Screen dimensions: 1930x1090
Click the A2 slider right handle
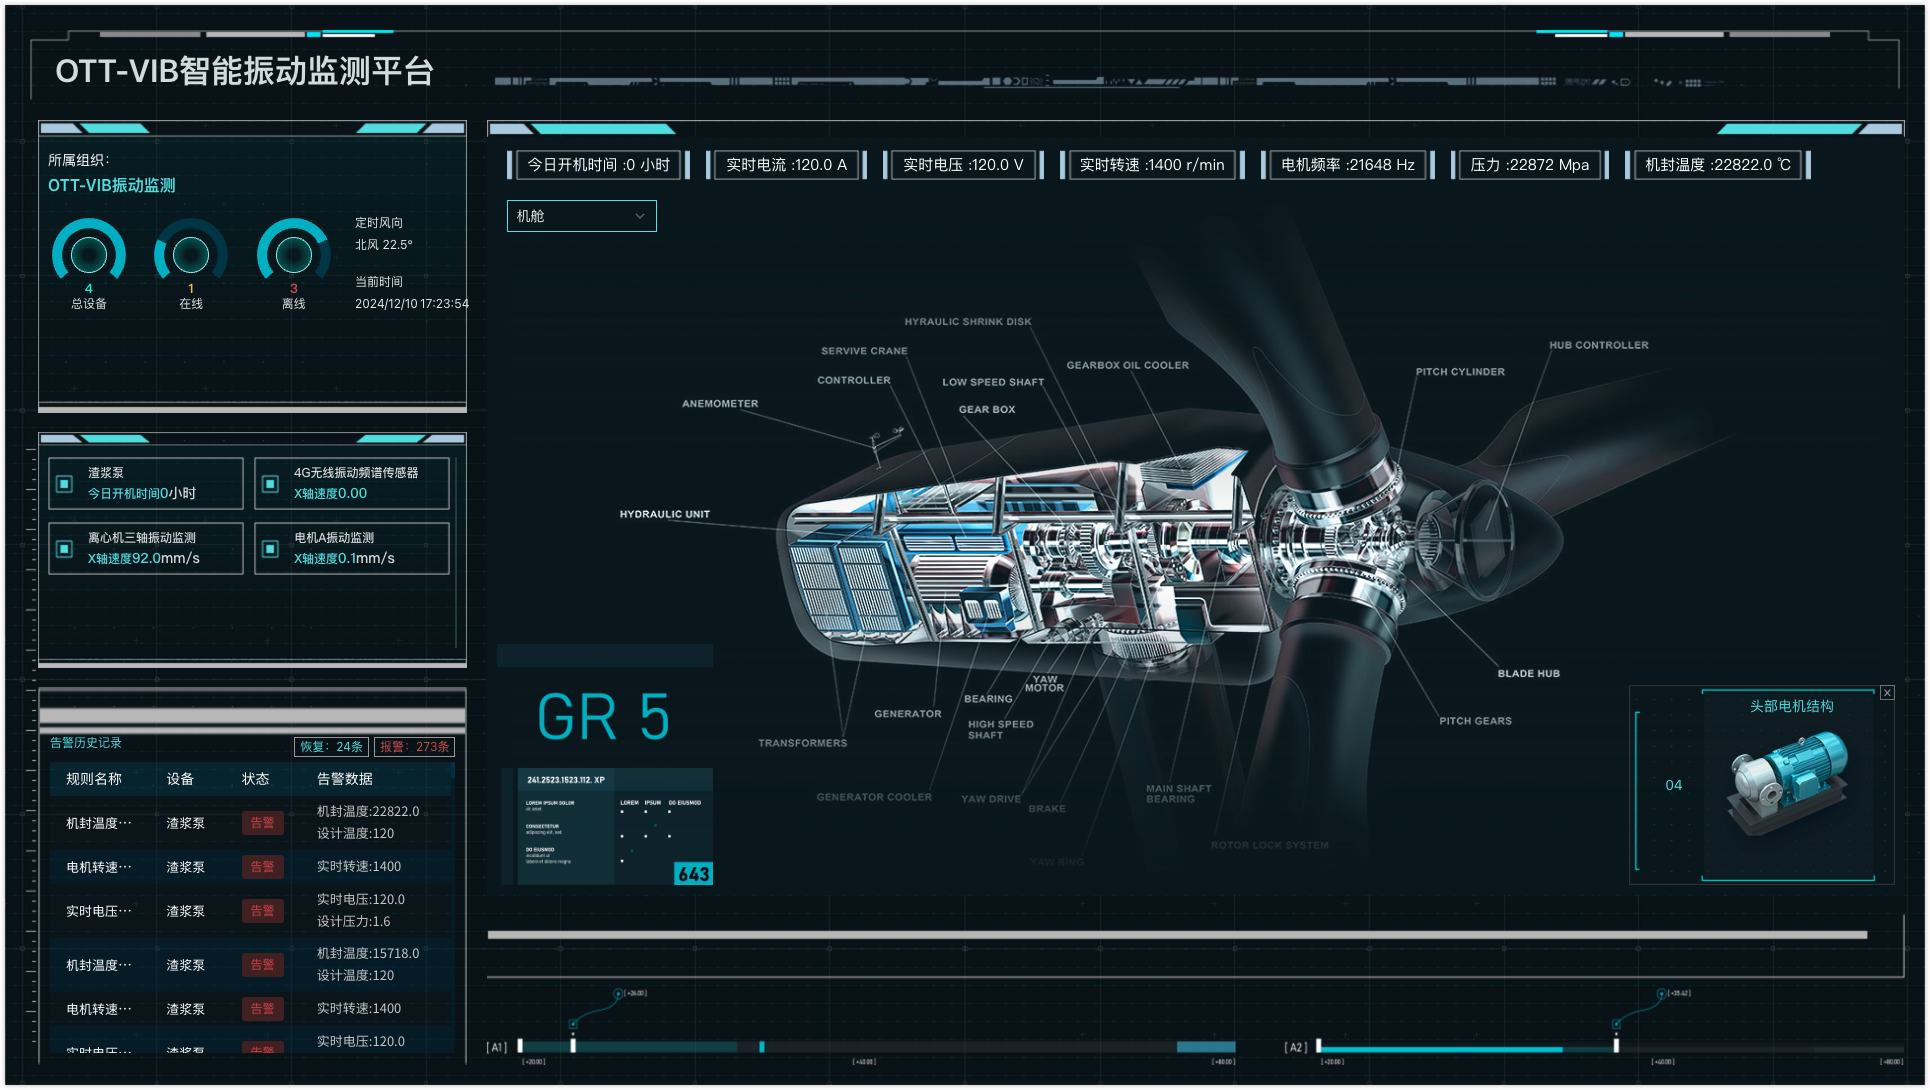point(1616,1045)
